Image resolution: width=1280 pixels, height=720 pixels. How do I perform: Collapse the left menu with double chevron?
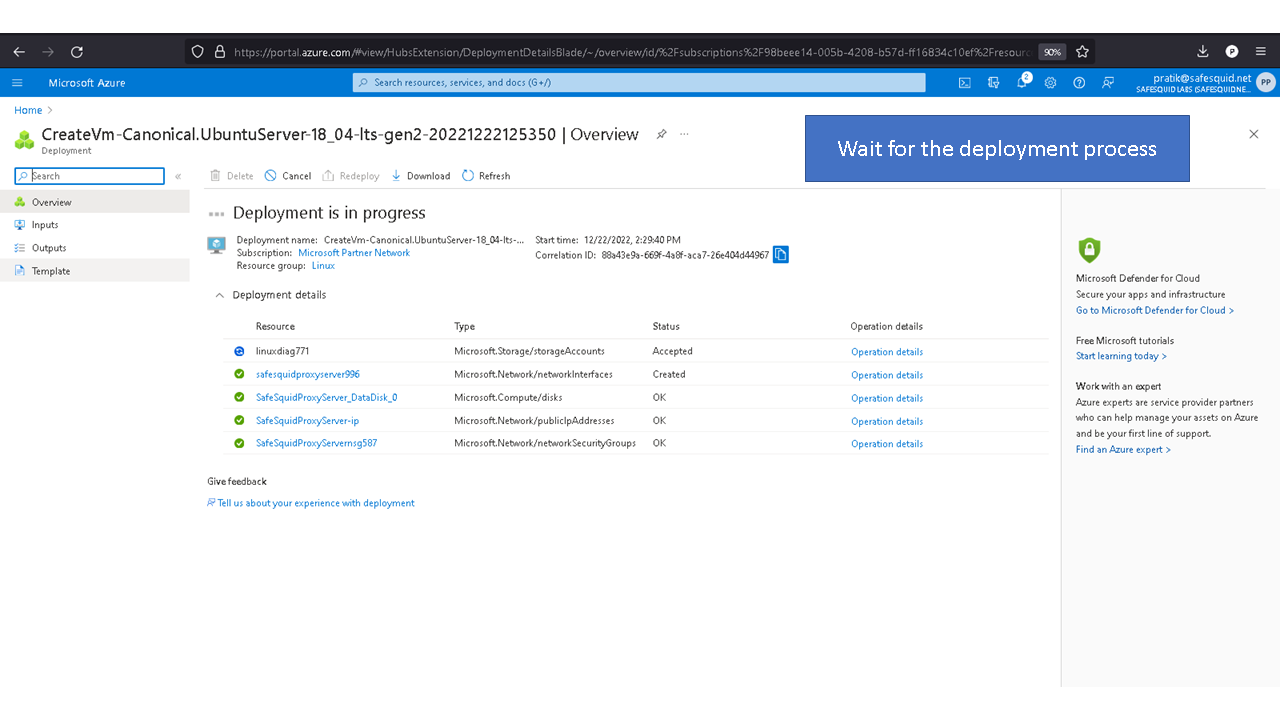tap(178, 176)
